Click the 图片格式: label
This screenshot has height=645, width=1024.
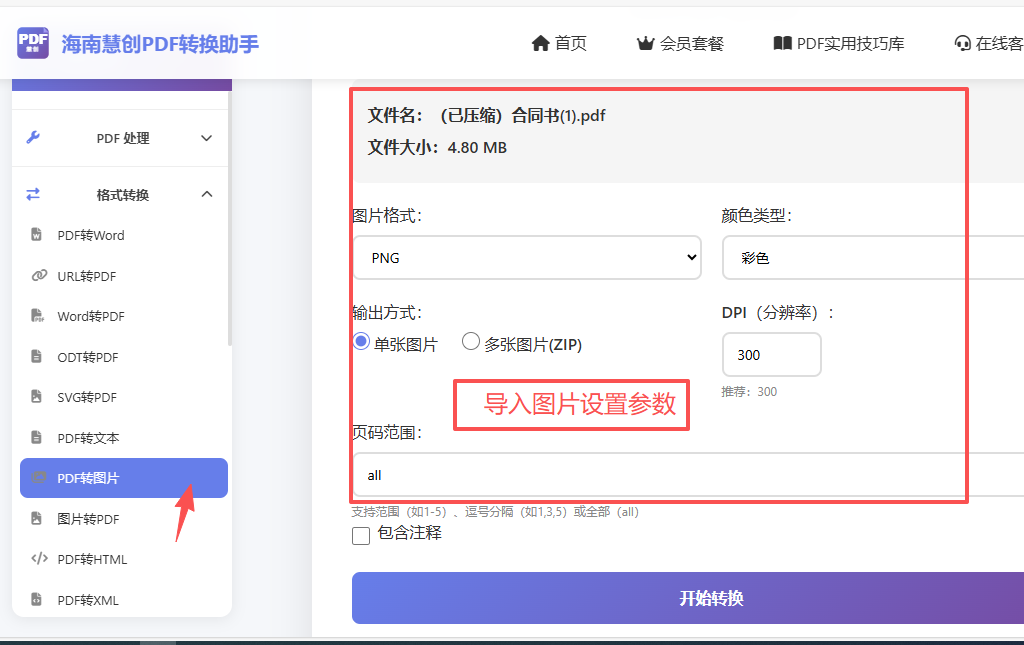click(387, 215)
